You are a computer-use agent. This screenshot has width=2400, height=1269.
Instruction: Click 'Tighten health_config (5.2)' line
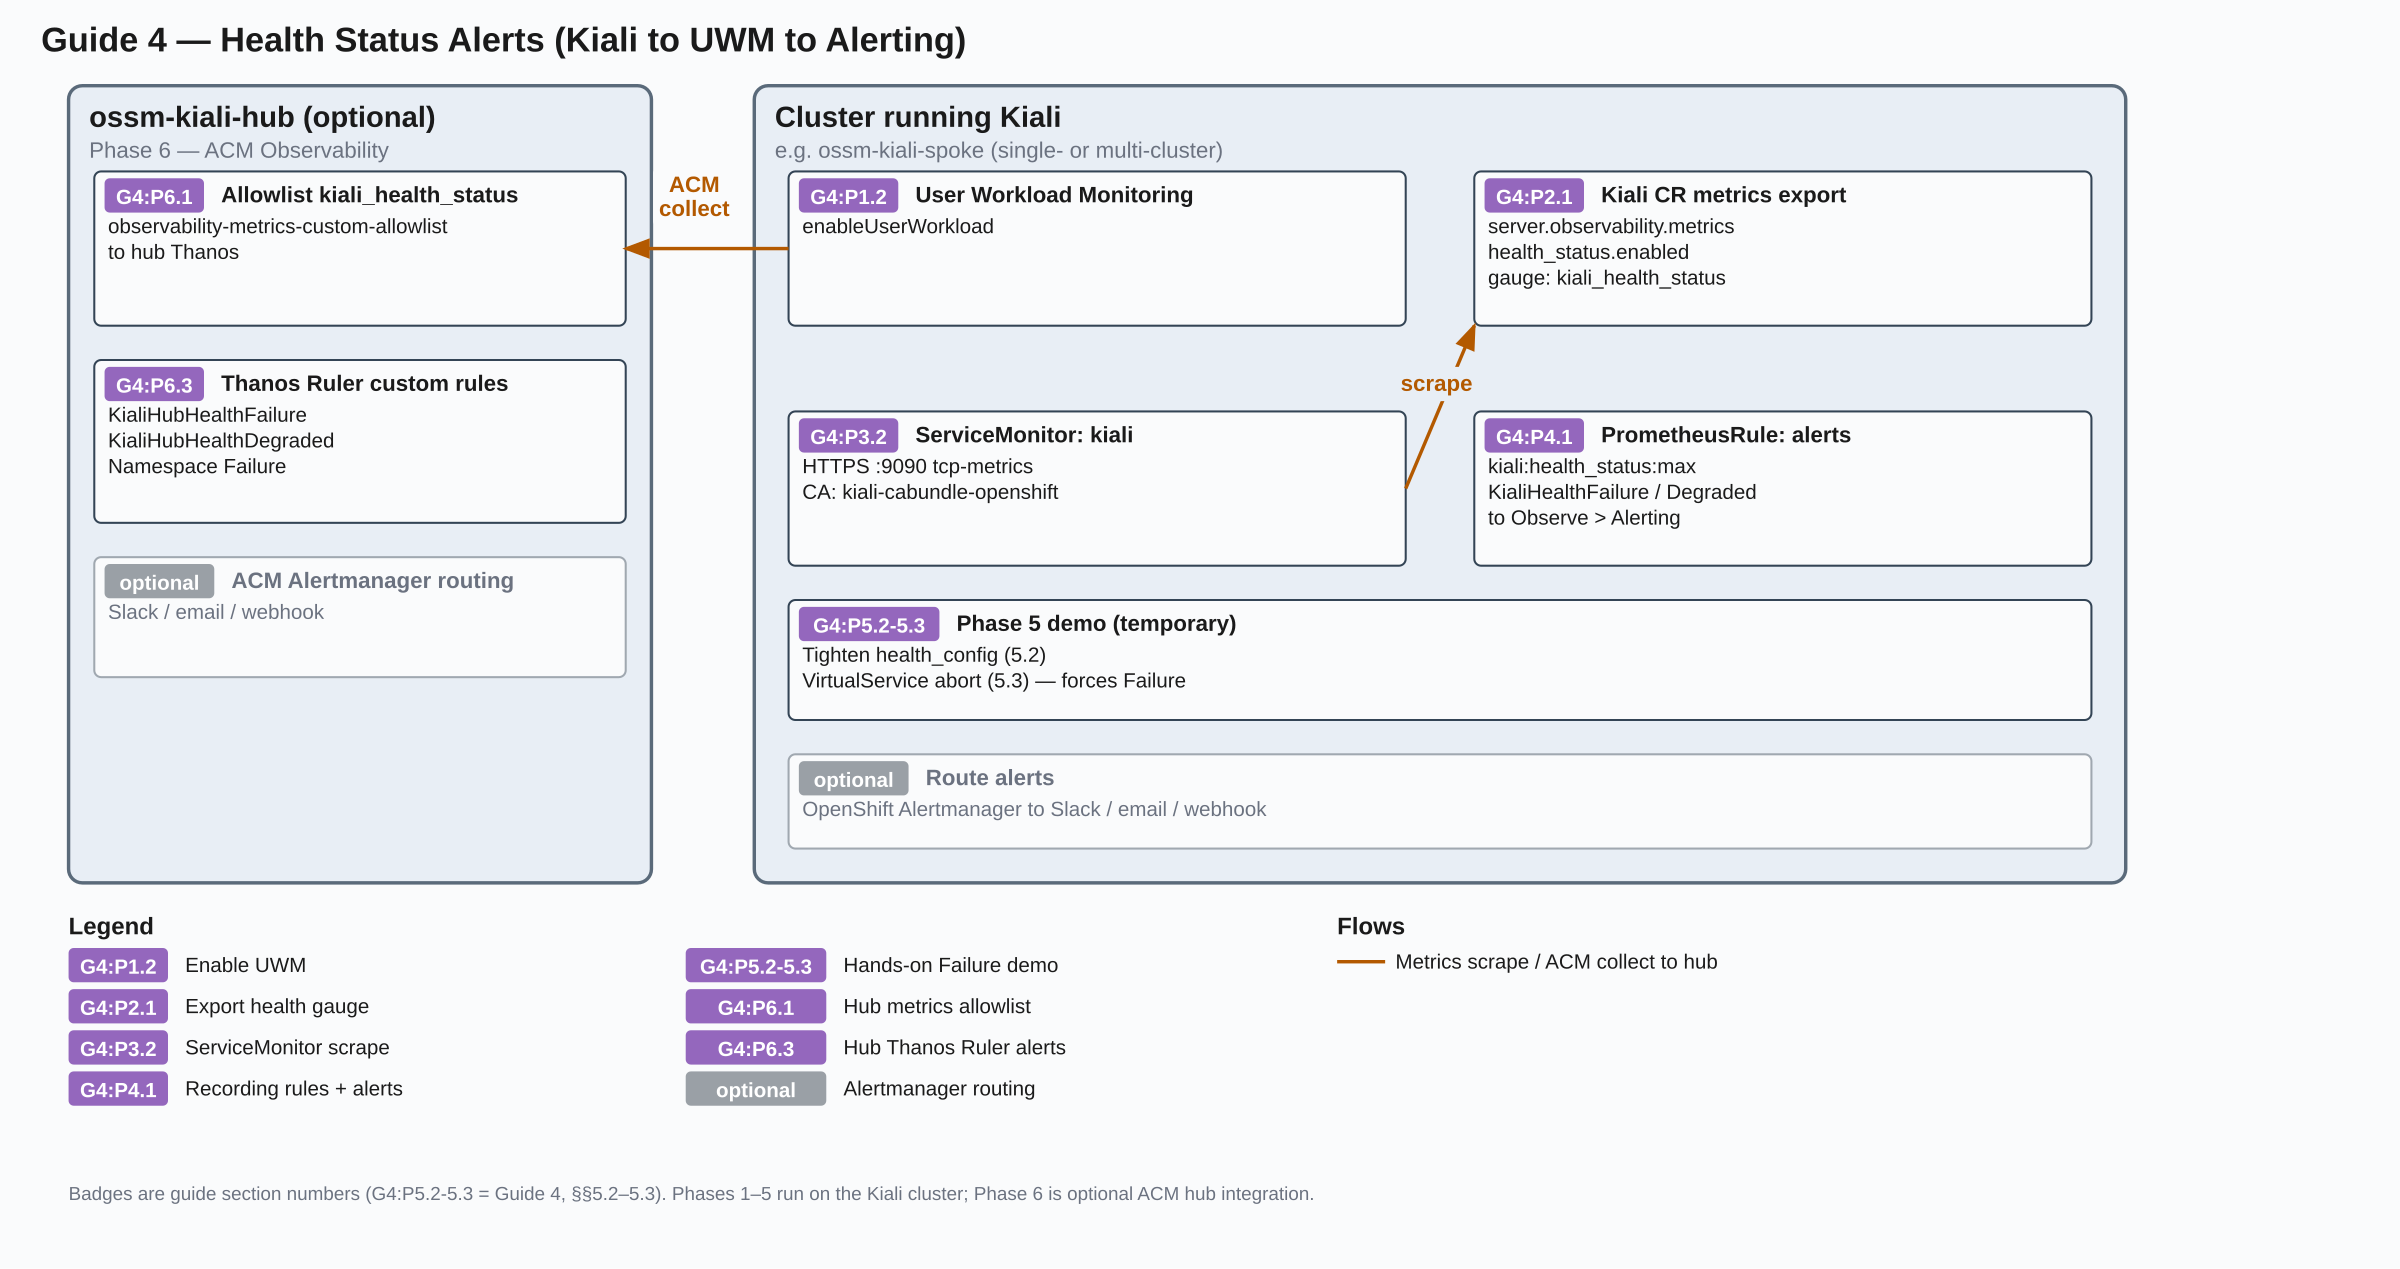coord(923,656)
